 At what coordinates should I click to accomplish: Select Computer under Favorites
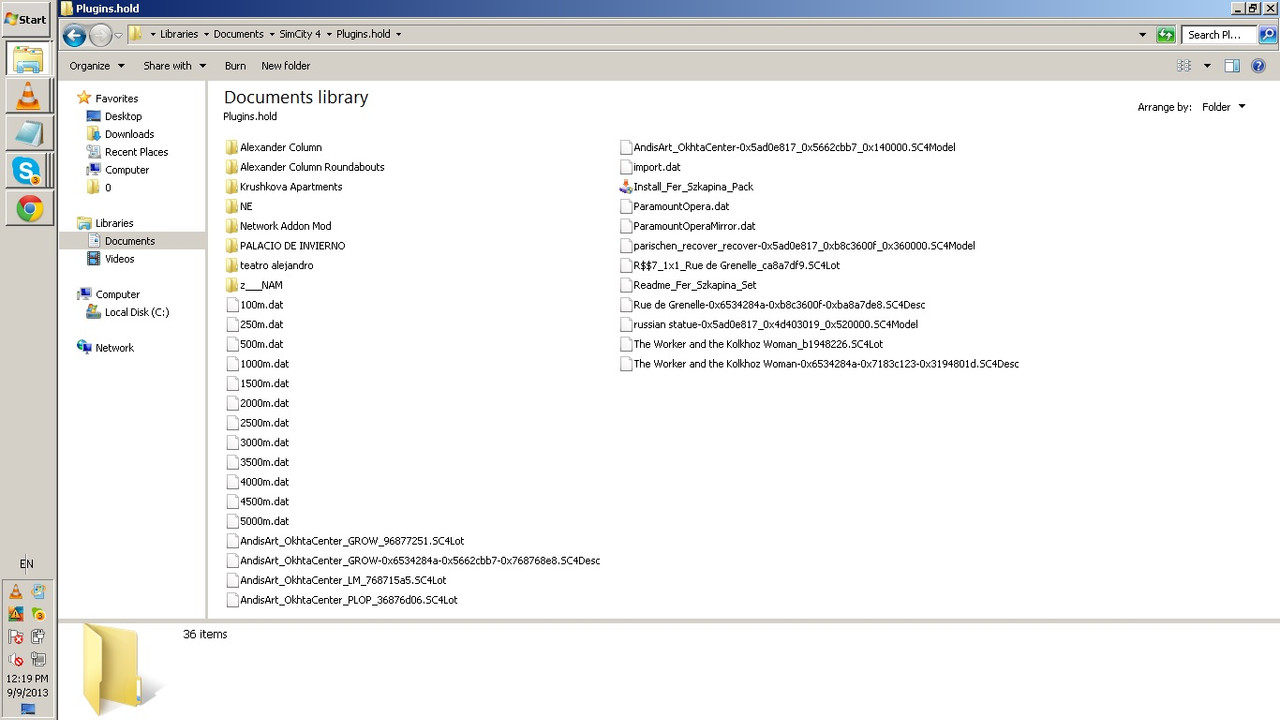tap(127, 170)
